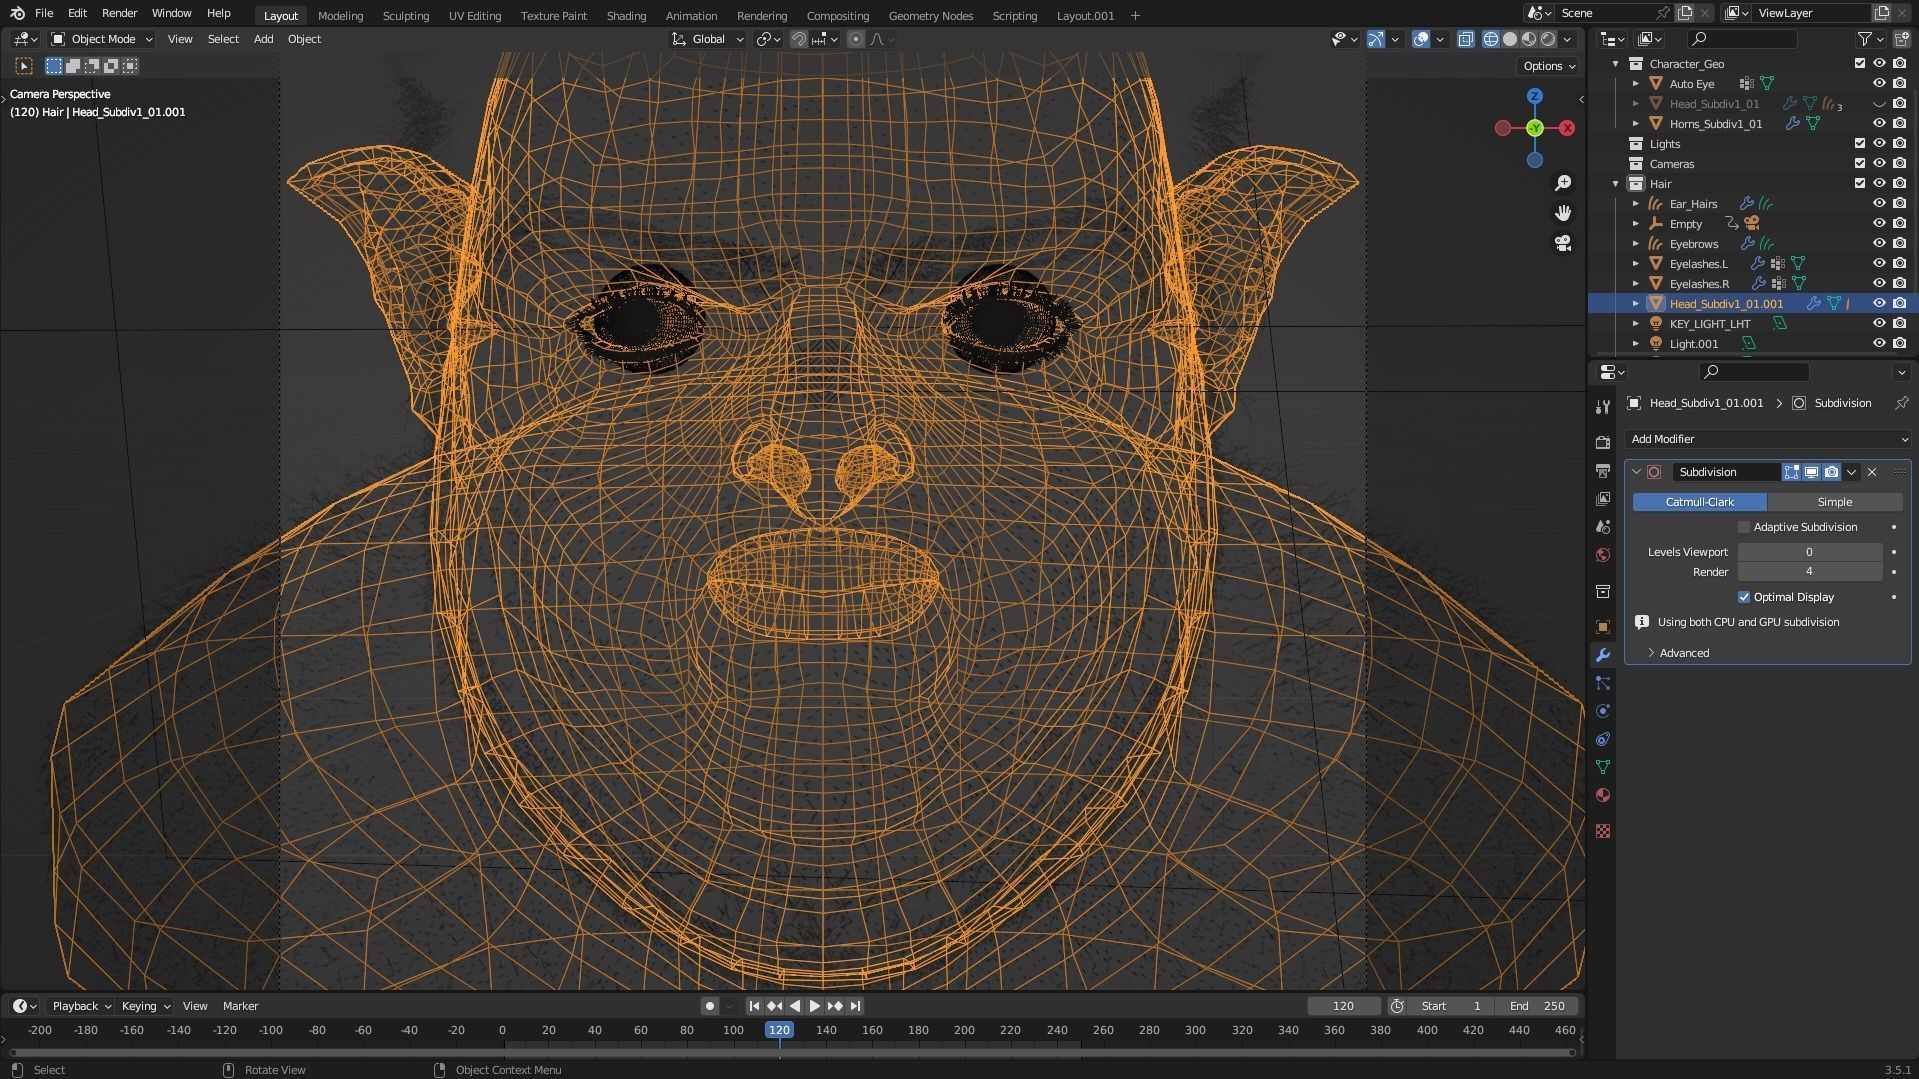The height and width of the screenshot is (1079, 1919).
Task: Click the hand pan view gizmo
Action: coord(1563,213)
